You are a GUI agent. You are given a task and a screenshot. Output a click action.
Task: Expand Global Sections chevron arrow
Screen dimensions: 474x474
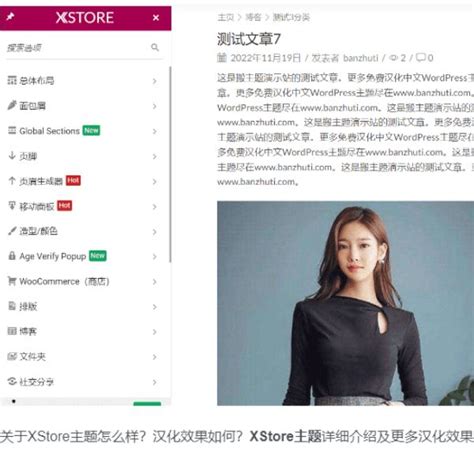[154, 131]
